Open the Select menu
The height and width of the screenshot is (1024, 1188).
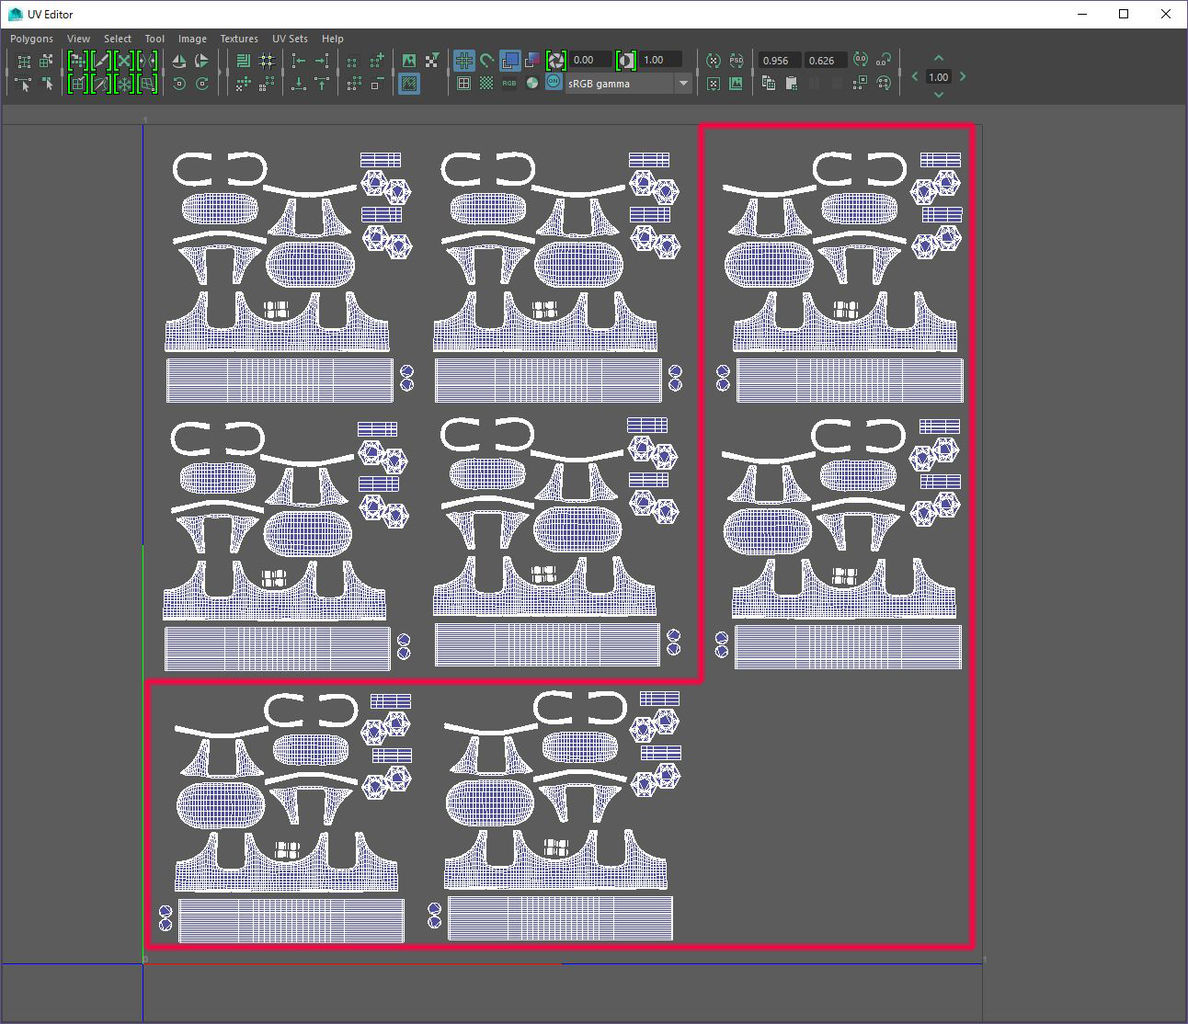coord(117,39)
